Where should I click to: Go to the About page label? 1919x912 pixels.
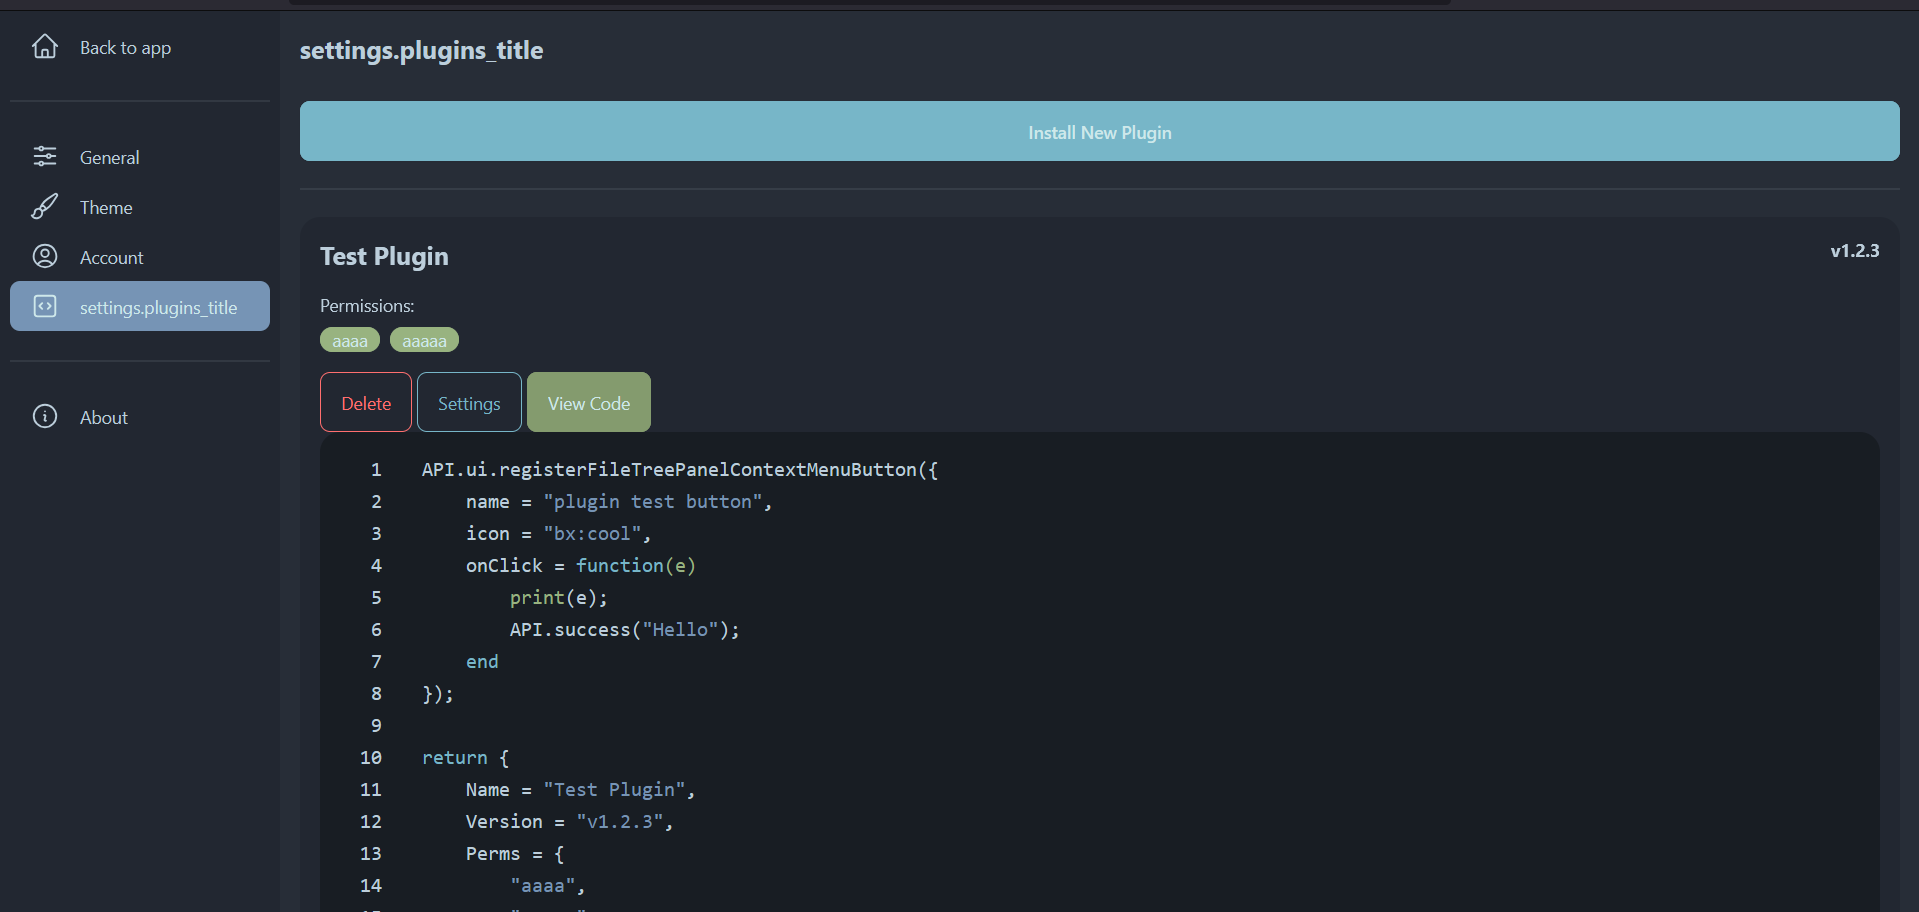(x=103, y=417)
